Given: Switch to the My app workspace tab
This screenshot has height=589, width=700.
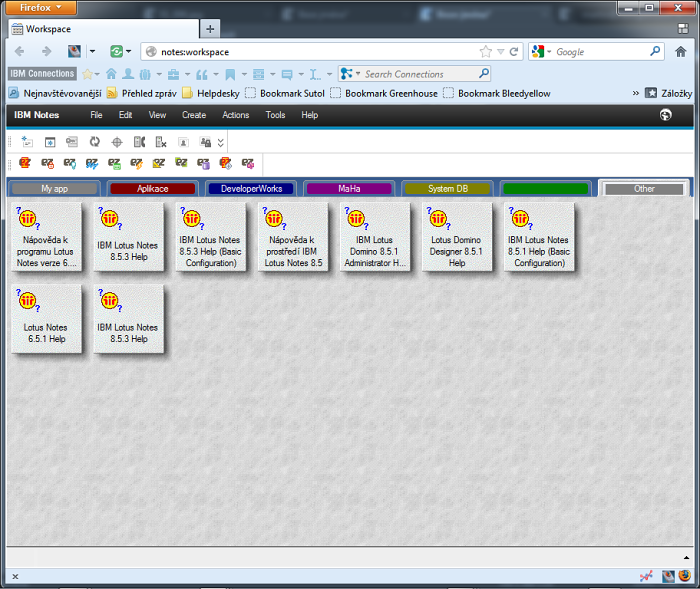Looking at the screenshot, I should pyautogui.click(x=54, y=189).
